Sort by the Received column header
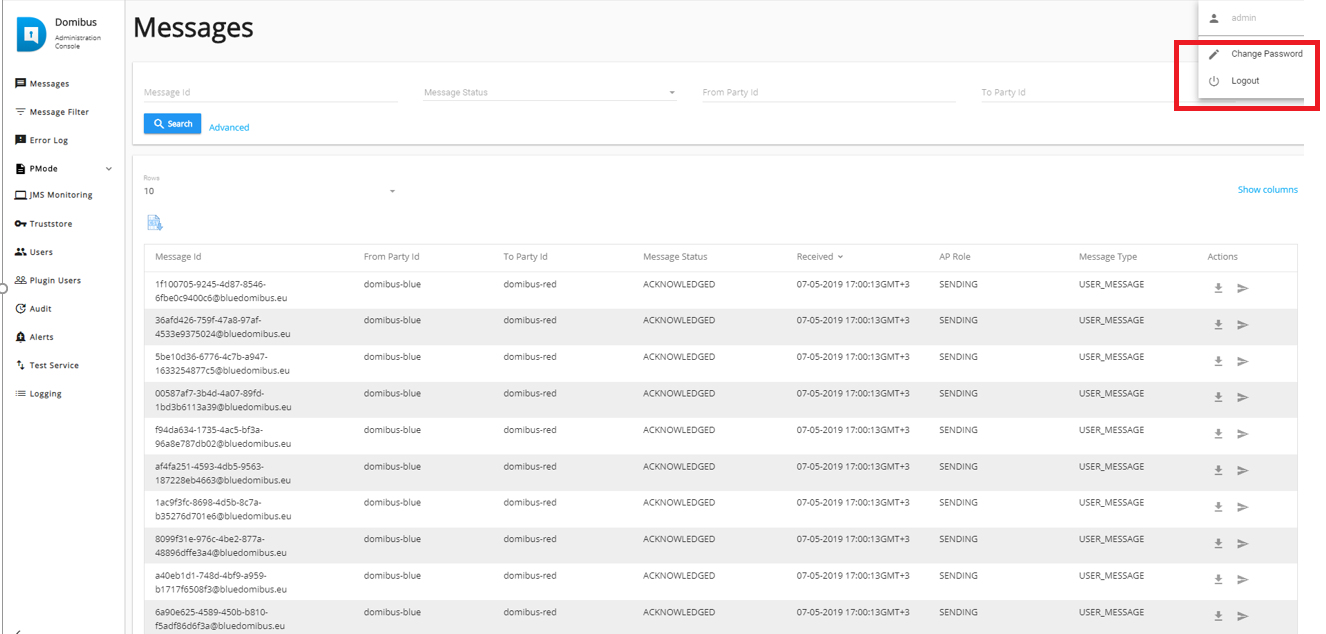1326x634 pixels. [x=820, y=257]
